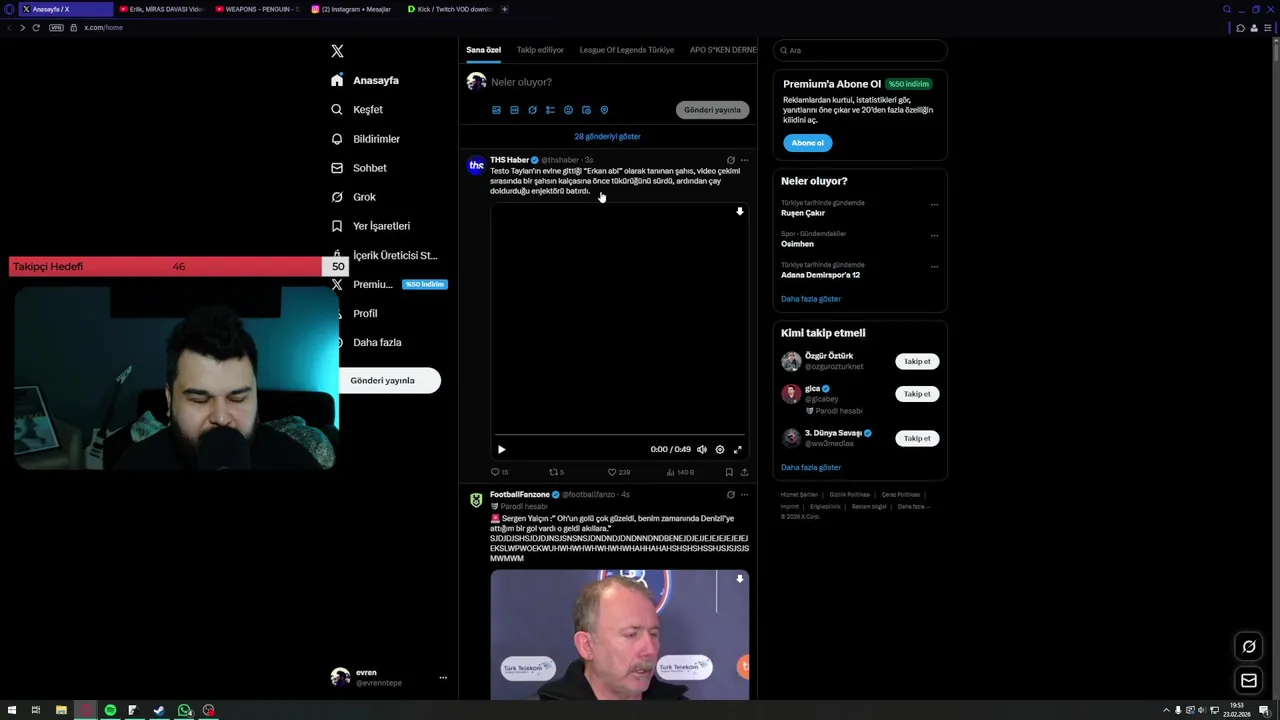Click Grok enhance icon in composer
This screenshot has width=1280, height=720.
532,110
